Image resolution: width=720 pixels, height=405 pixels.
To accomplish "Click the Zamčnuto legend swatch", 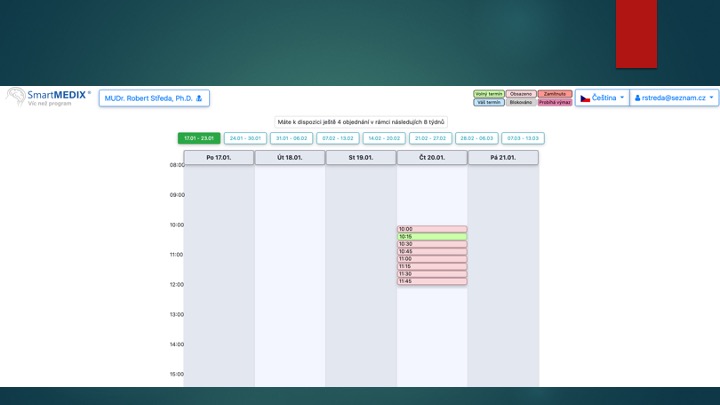I will (x=554, y=94).
